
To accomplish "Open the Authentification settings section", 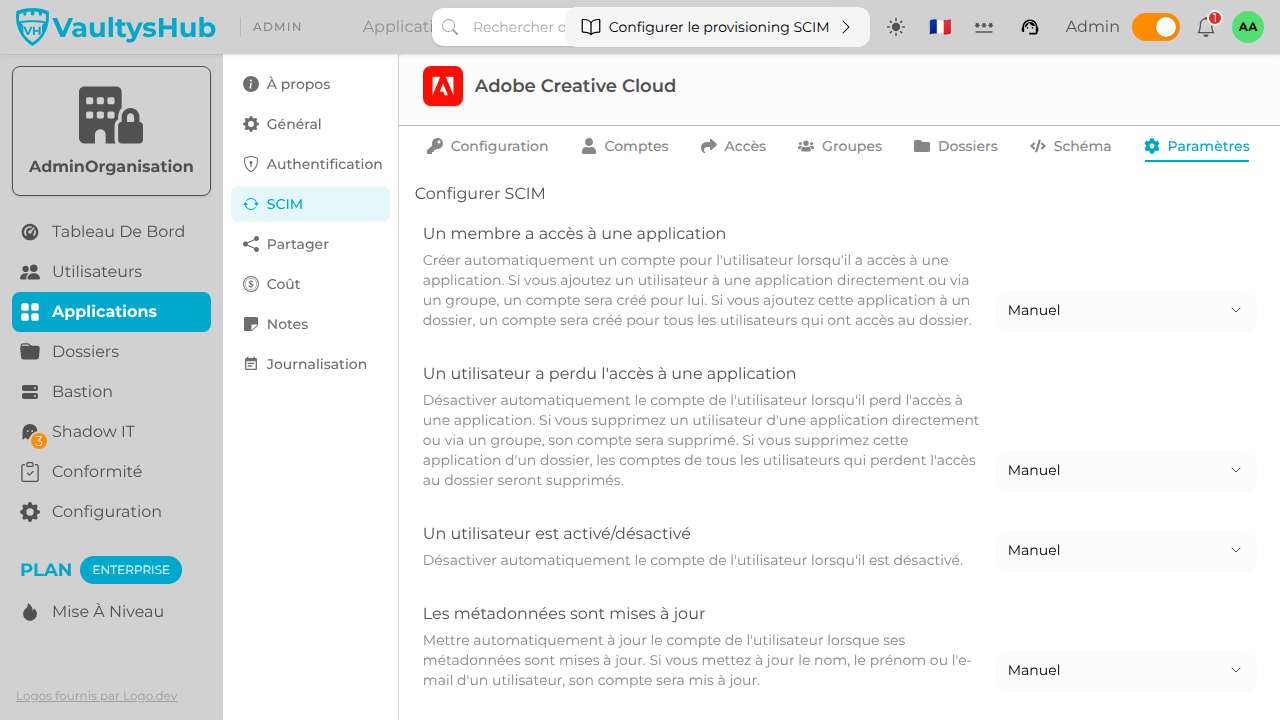I will click(x=310, y=164).
